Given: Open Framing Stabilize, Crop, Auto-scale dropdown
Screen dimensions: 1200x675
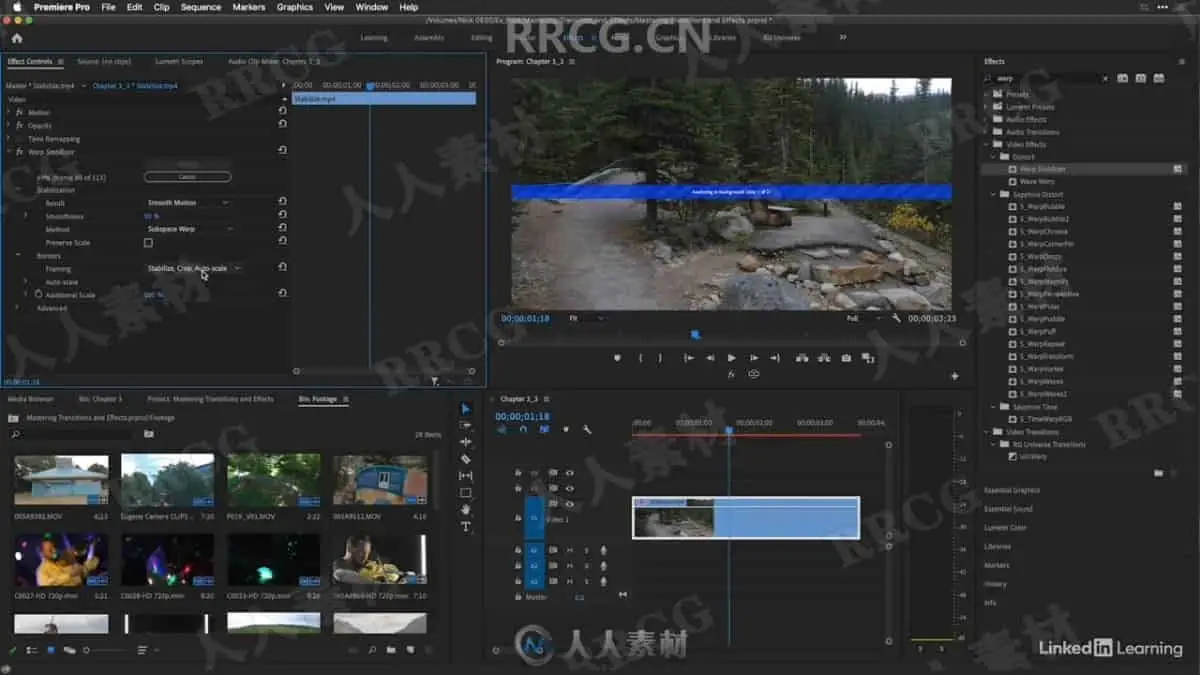Looking at the screenshot, I should click(x=194, y=268).
